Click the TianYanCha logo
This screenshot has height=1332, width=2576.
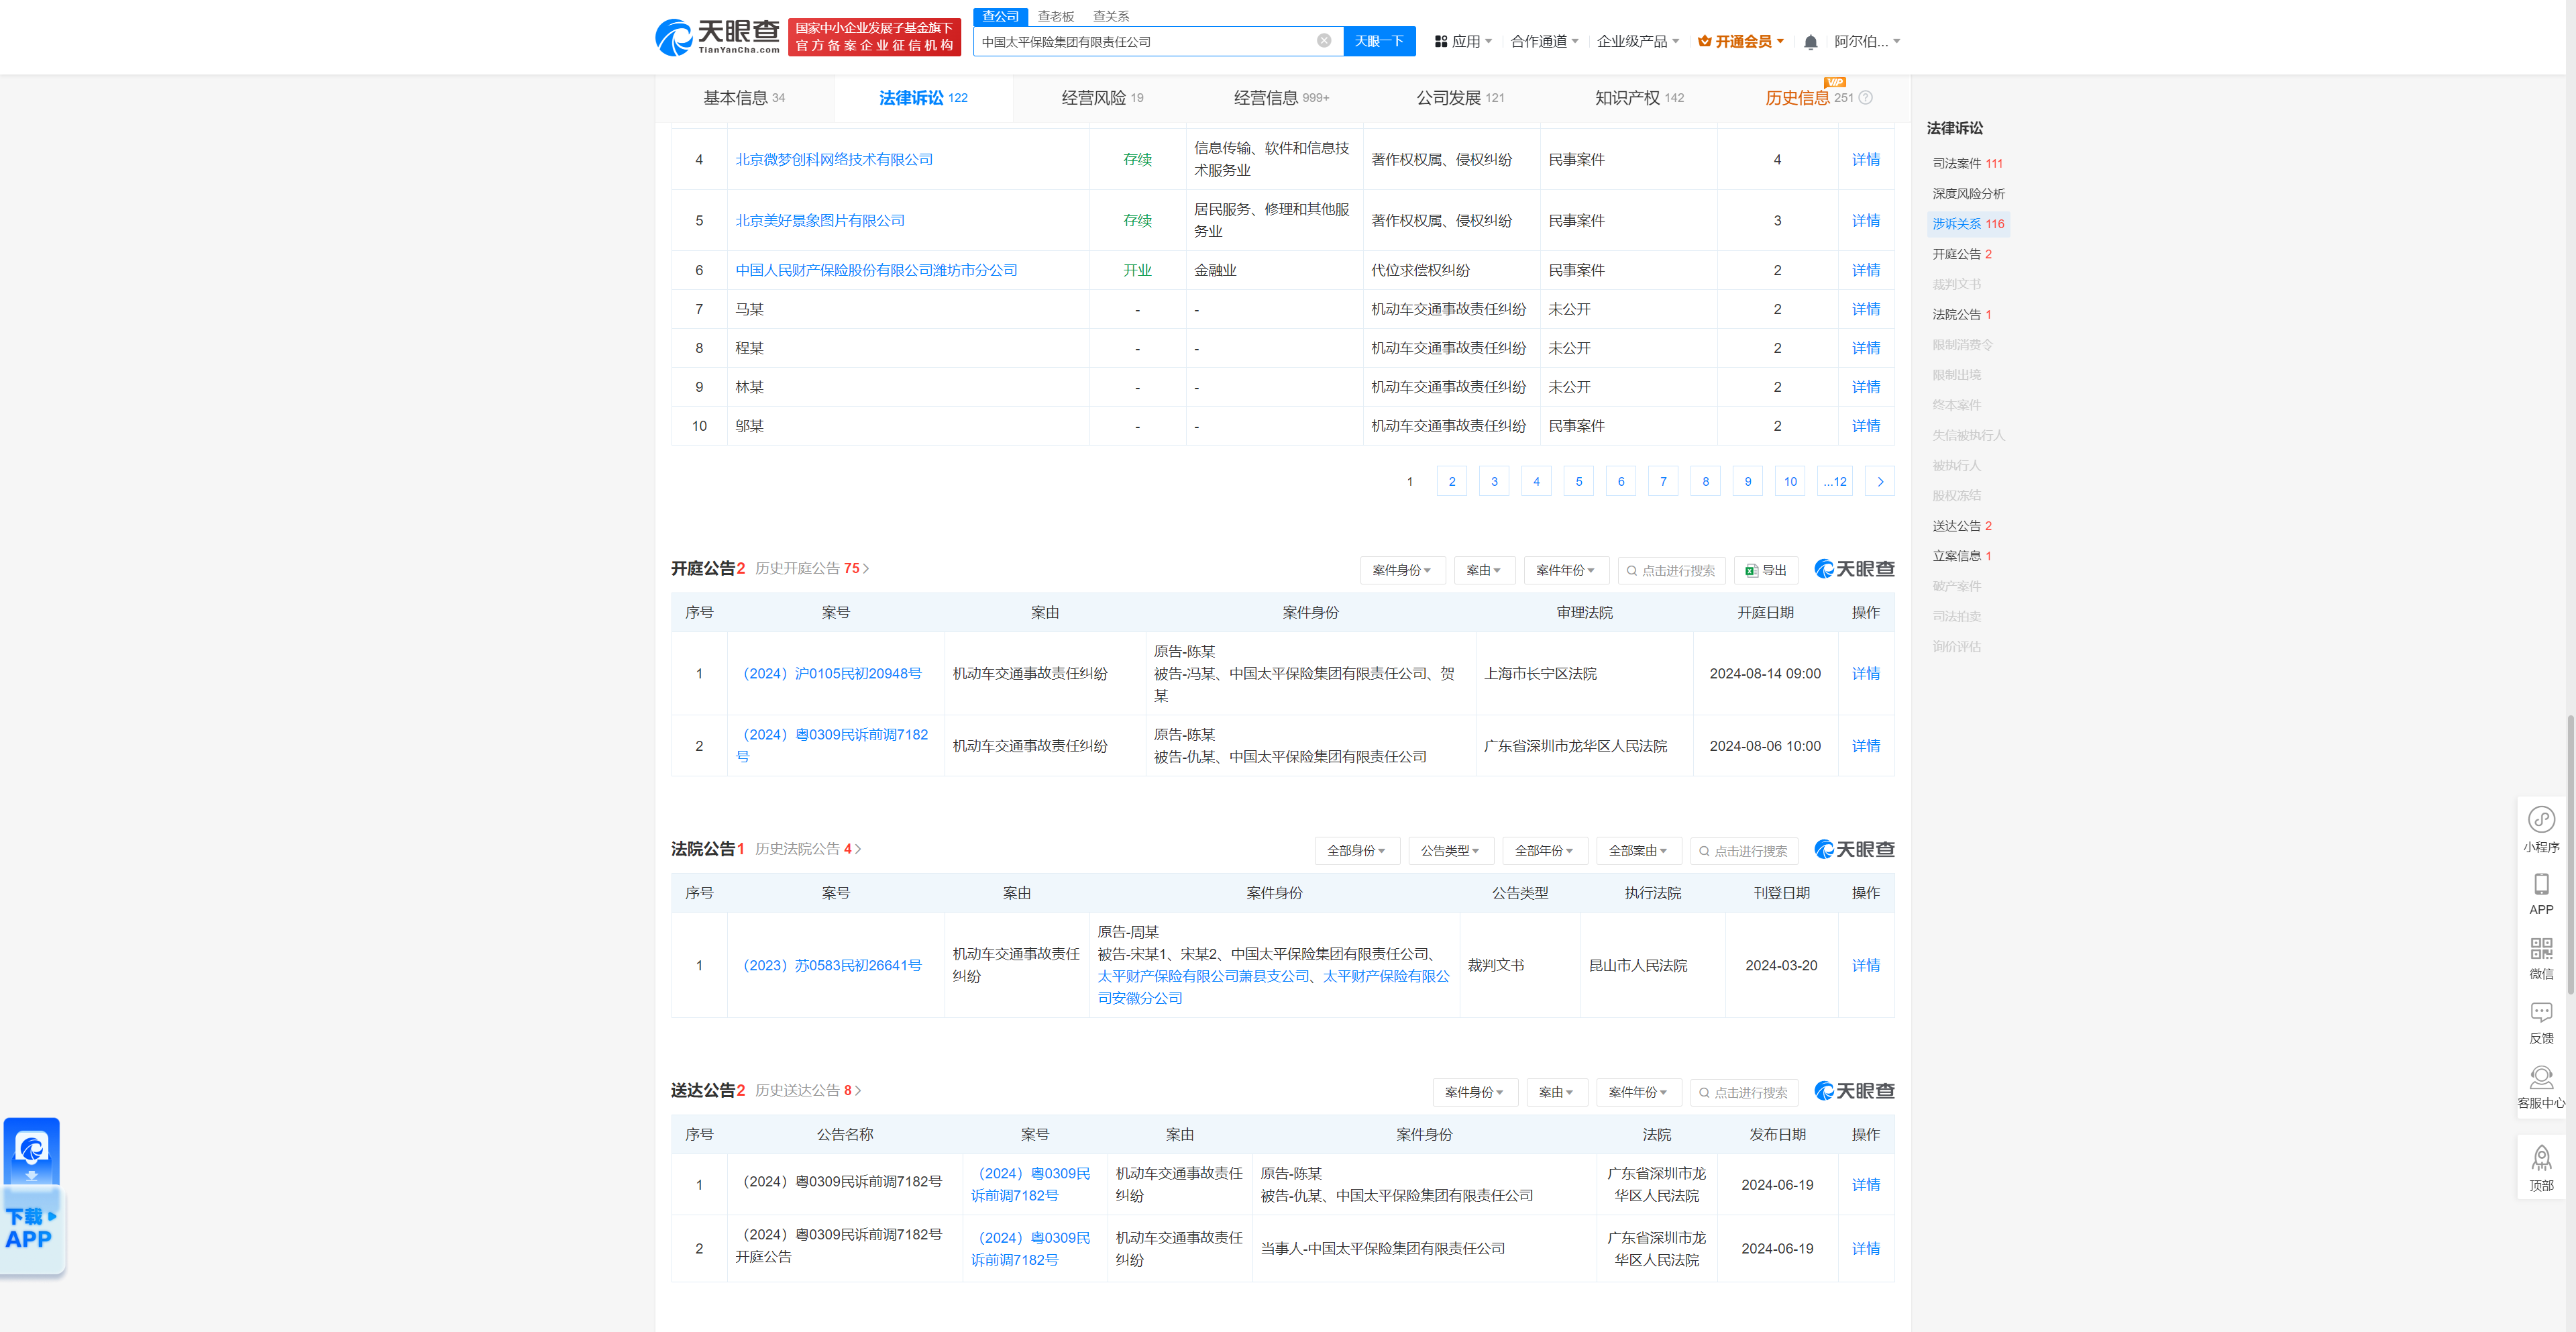717,37
